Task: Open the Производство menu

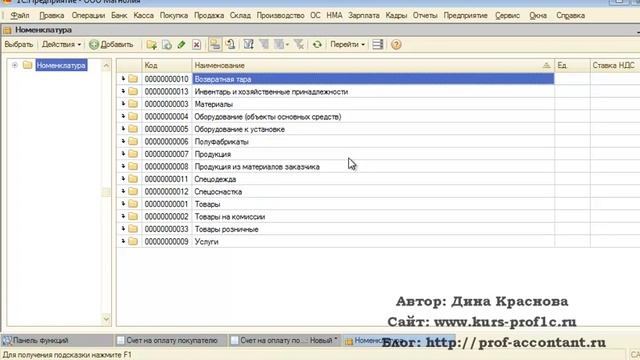Action: (x=280, y=16)
